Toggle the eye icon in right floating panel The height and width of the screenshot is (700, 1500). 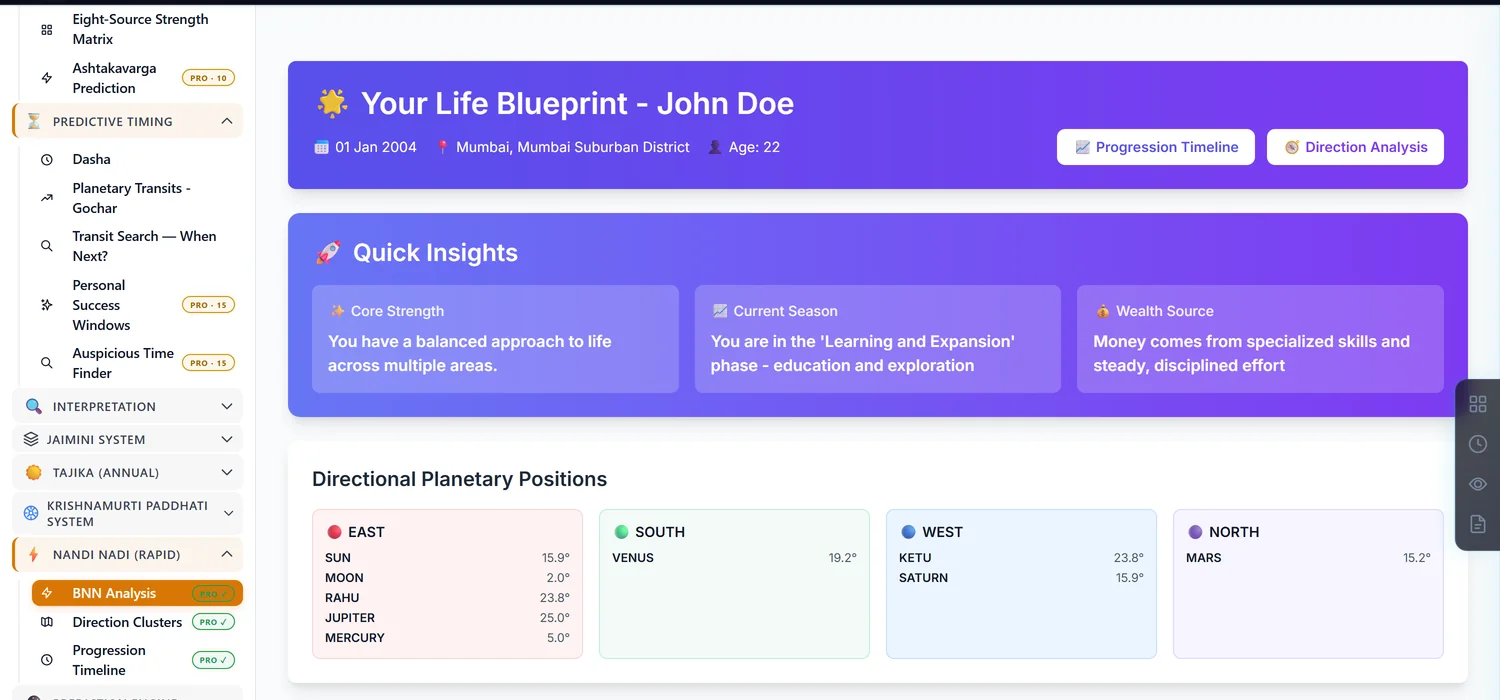coord(1477,484)
